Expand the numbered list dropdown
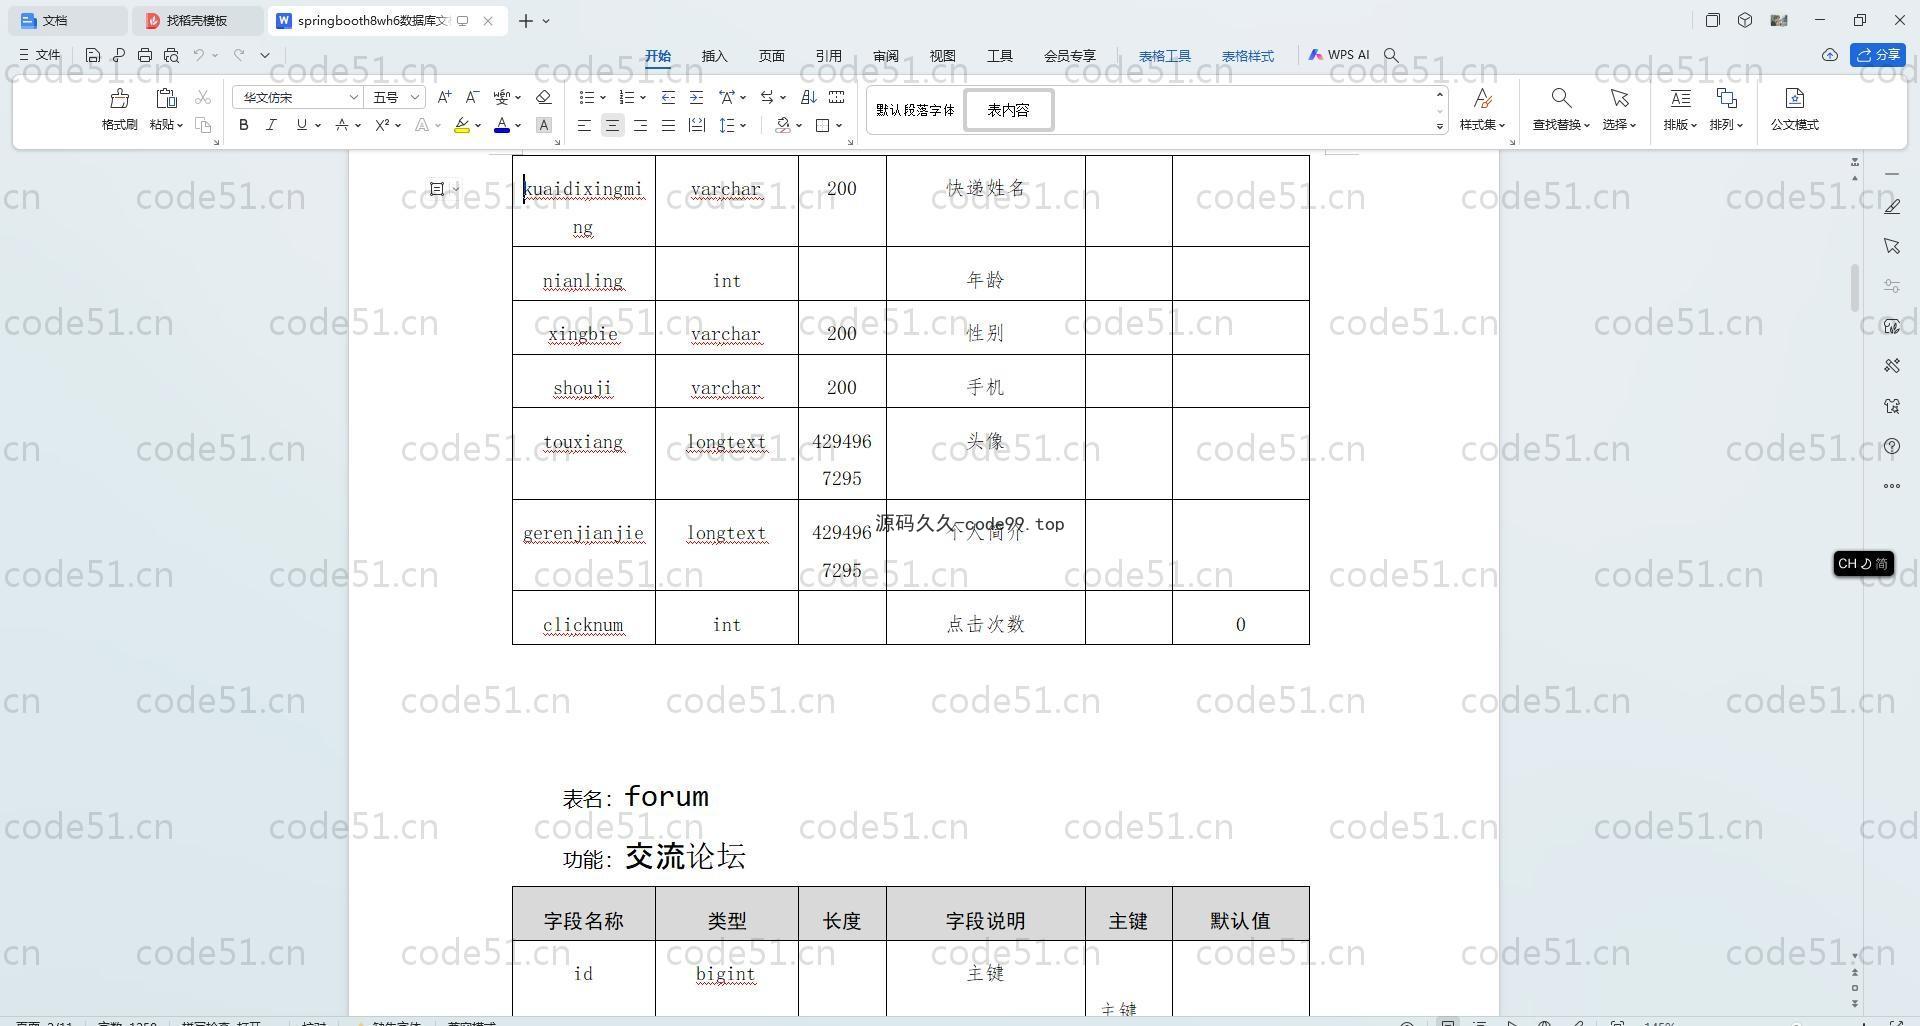 [642, 97]
